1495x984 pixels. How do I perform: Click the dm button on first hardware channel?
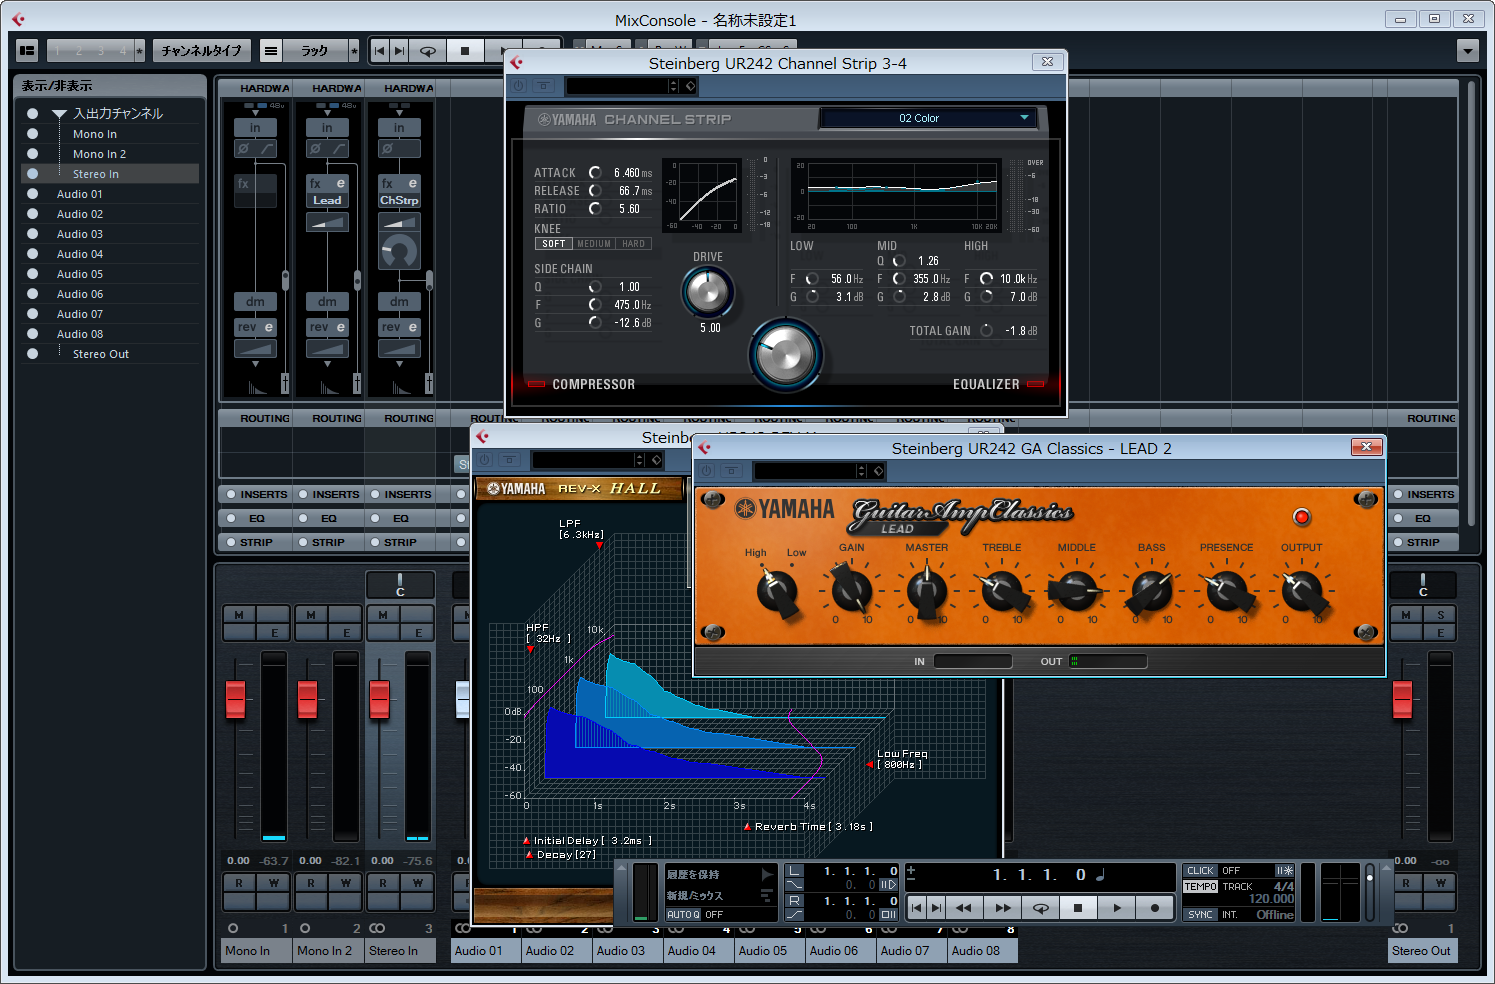(x=256, y=302)
